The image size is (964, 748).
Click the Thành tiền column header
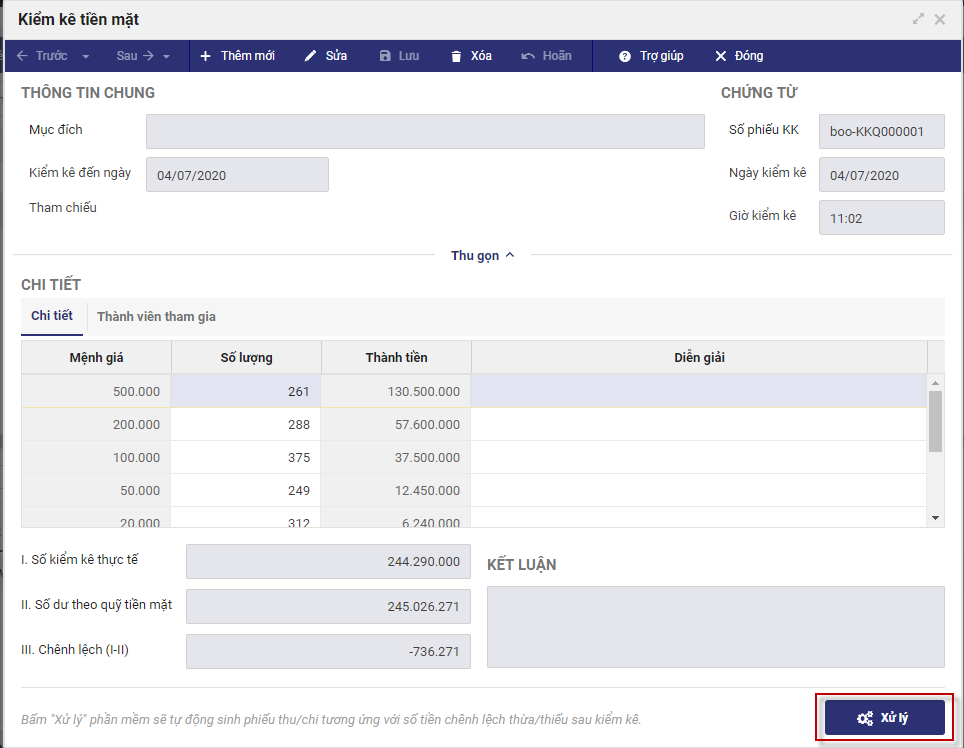397,357
